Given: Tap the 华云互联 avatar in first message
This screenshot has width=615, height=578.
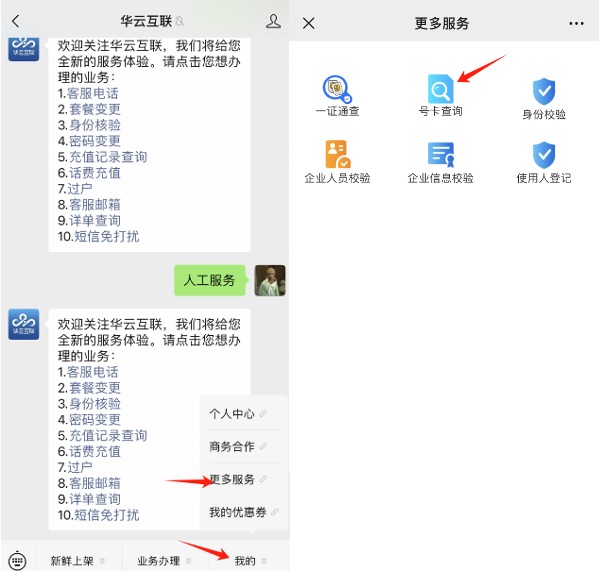Looking at the screenshot, I should point(24,49).
